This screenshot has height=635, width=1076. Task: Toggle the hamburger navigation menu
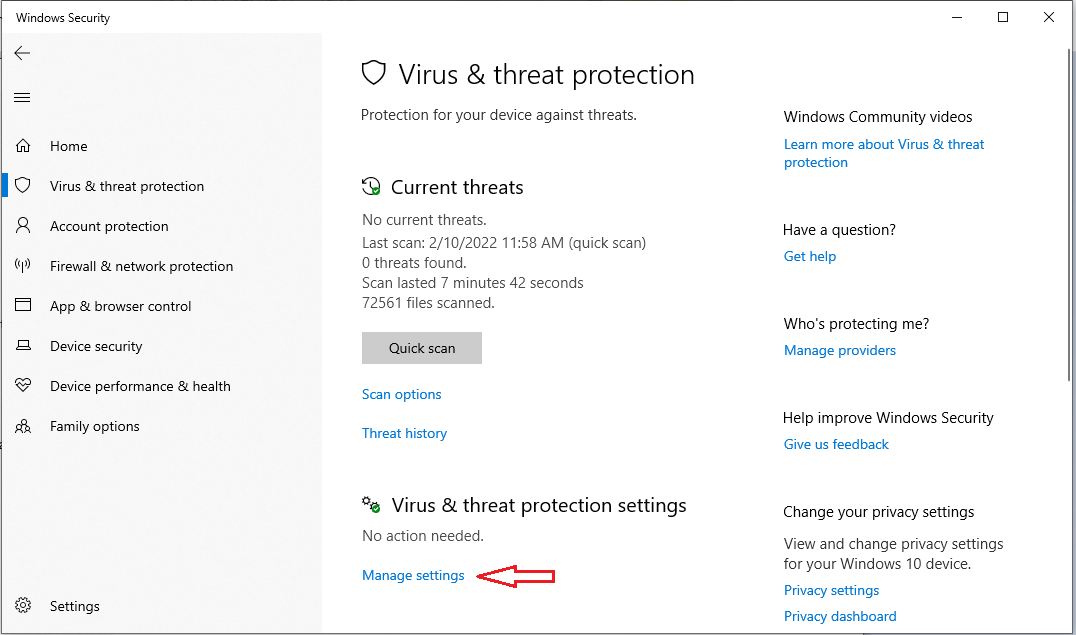tap(22, 97)
